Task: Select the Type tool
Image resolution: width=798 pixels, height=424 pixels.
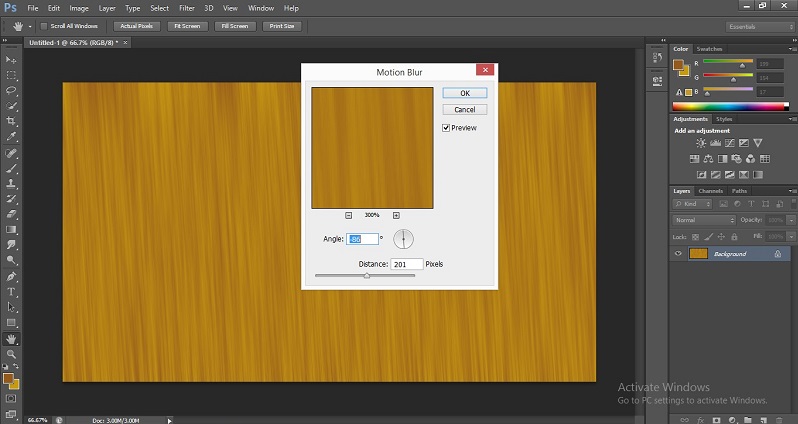Action: click(x=11, y=292)
